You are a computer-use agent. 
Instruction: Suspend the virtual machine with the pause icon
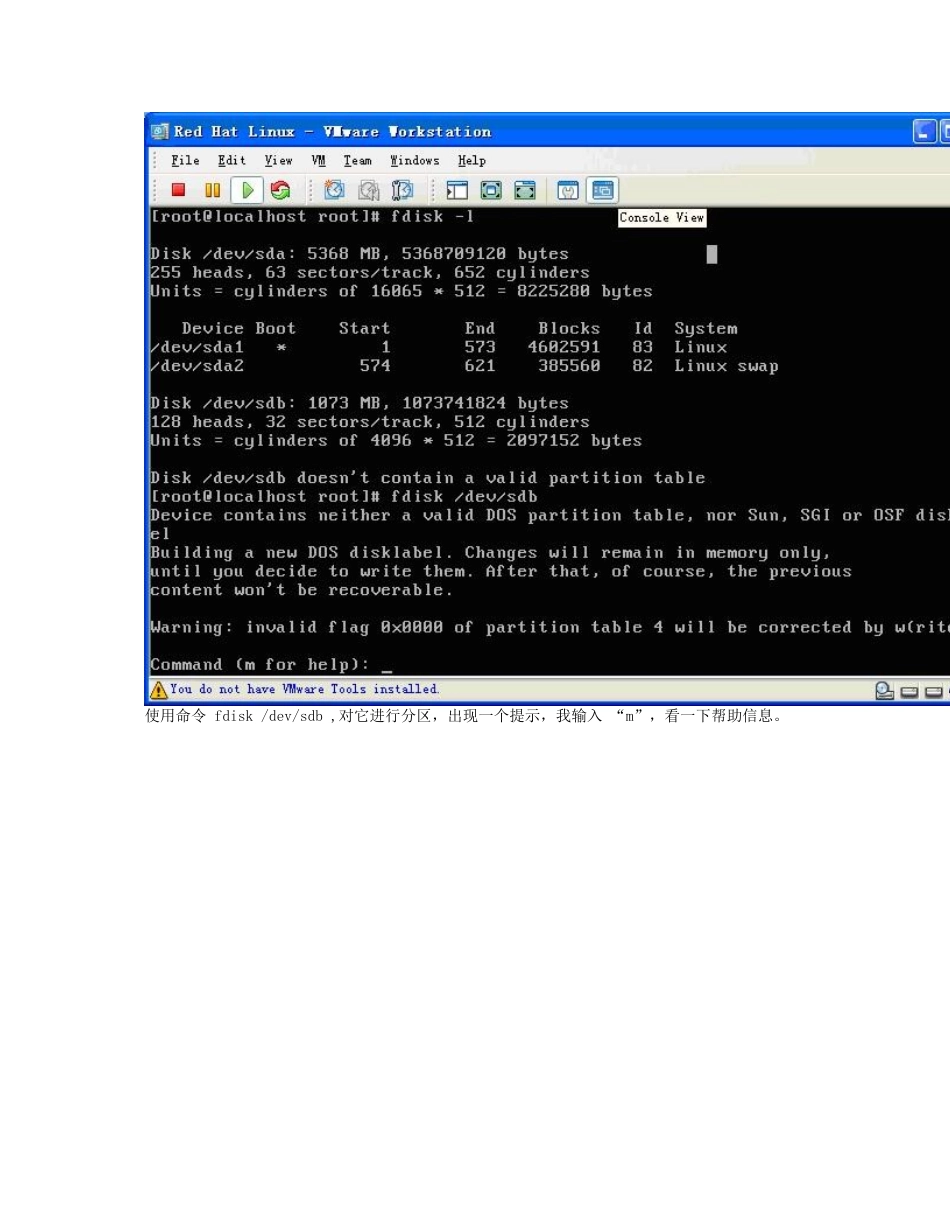[212, 190]
